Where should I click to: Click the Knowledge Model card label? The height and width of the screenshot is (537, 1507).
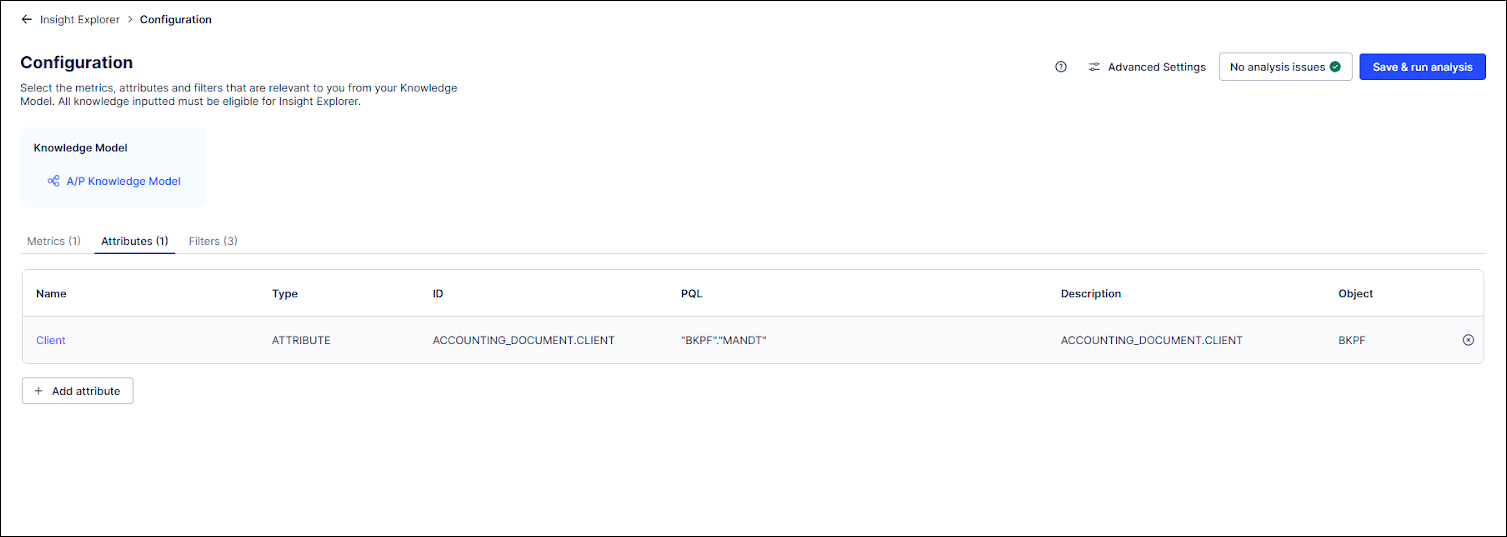[x=81, y=148]
